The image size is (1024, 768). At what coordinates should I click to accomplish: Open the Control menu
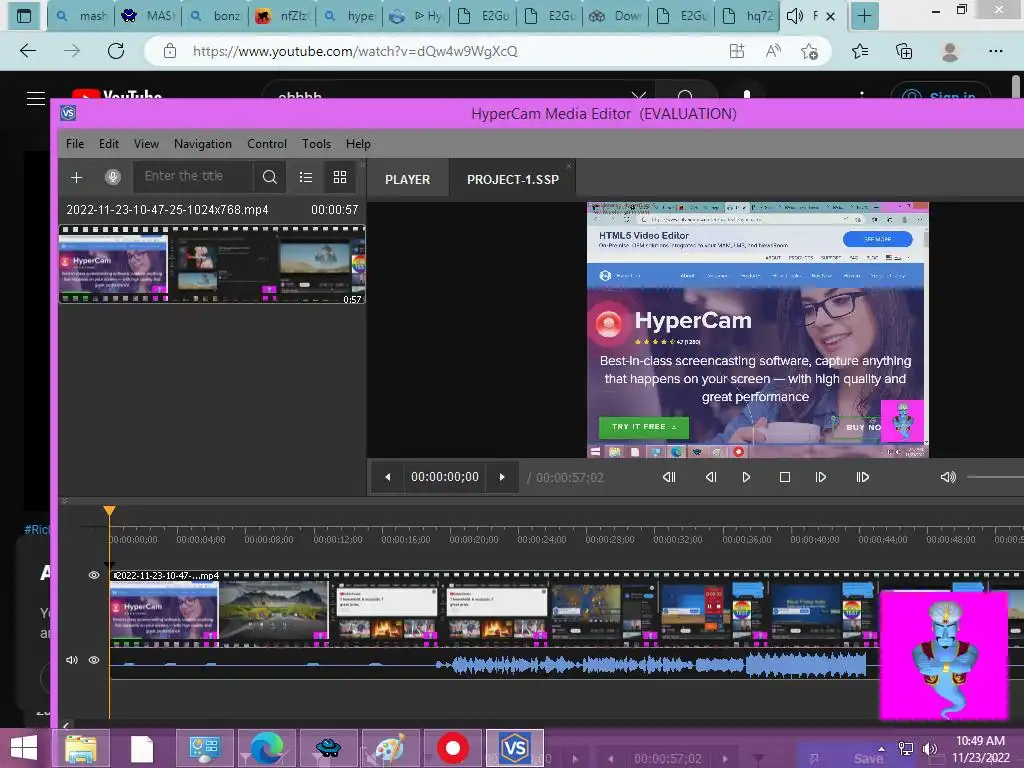click(266, 144)
